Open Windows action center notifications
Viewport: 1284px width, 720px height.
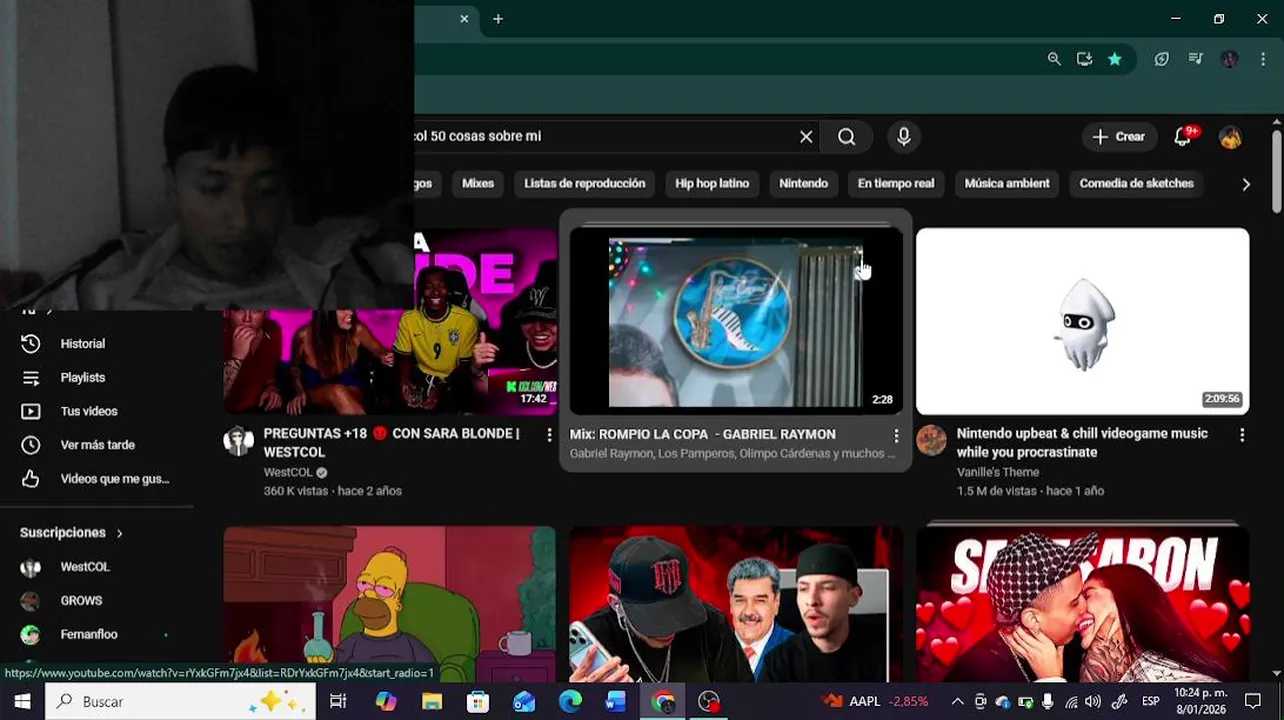tap(1253, 701)
